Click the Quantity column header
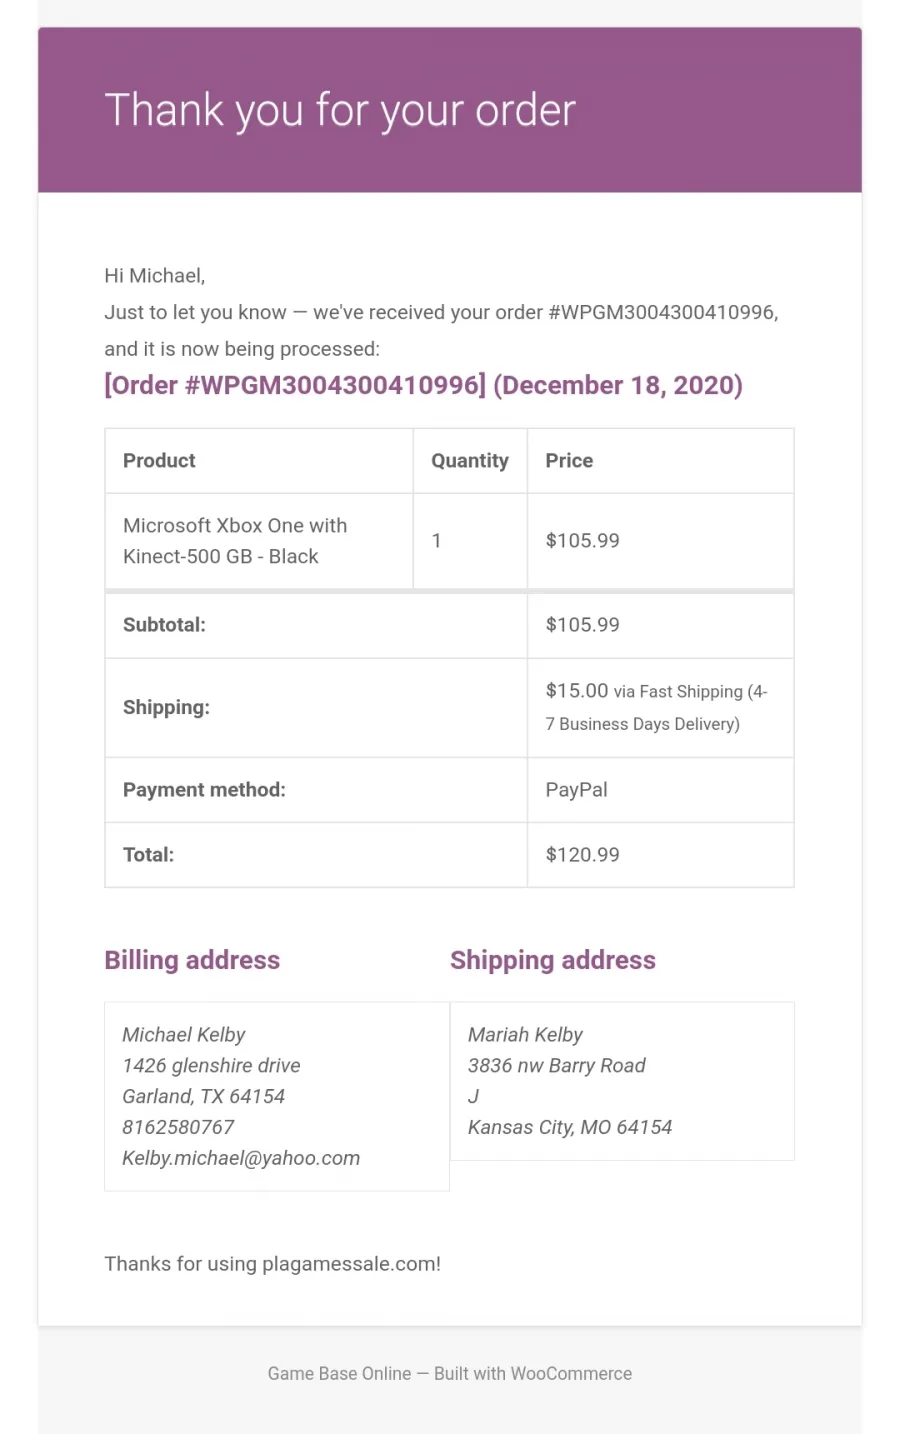This screenshot has height=1434, width=900. point(470,461)
